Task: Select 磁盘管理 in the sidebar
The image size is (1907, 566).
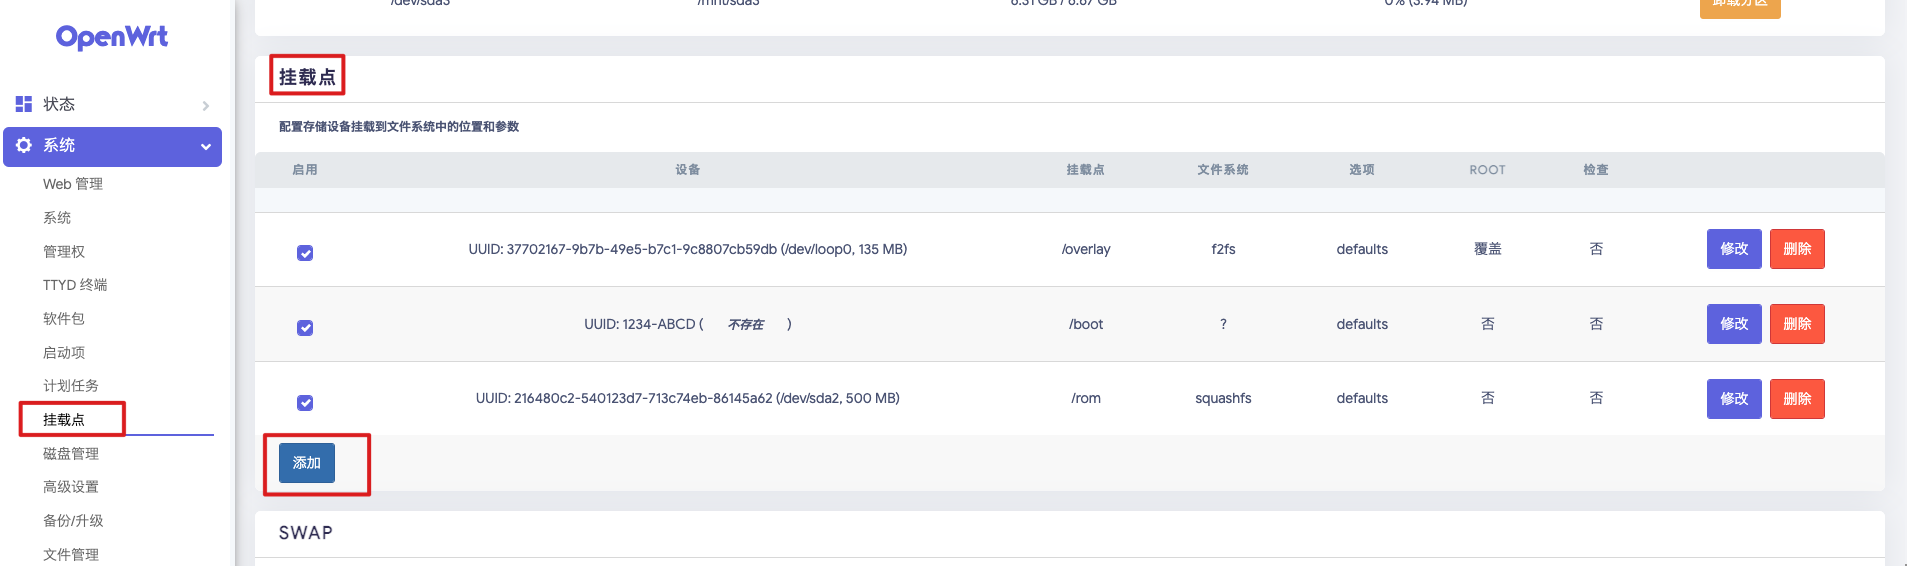Action: coord(71,454)
